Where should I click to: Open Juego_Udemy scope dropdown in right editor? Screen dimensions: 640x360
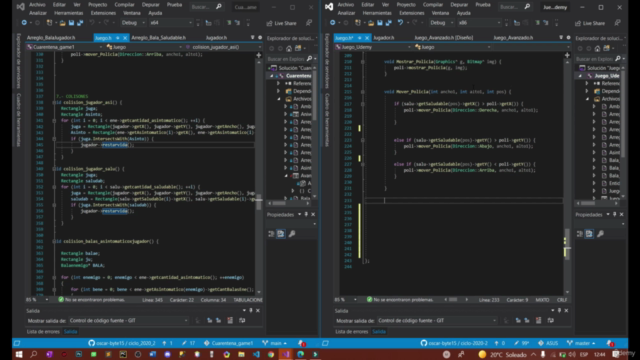point(373,47)
